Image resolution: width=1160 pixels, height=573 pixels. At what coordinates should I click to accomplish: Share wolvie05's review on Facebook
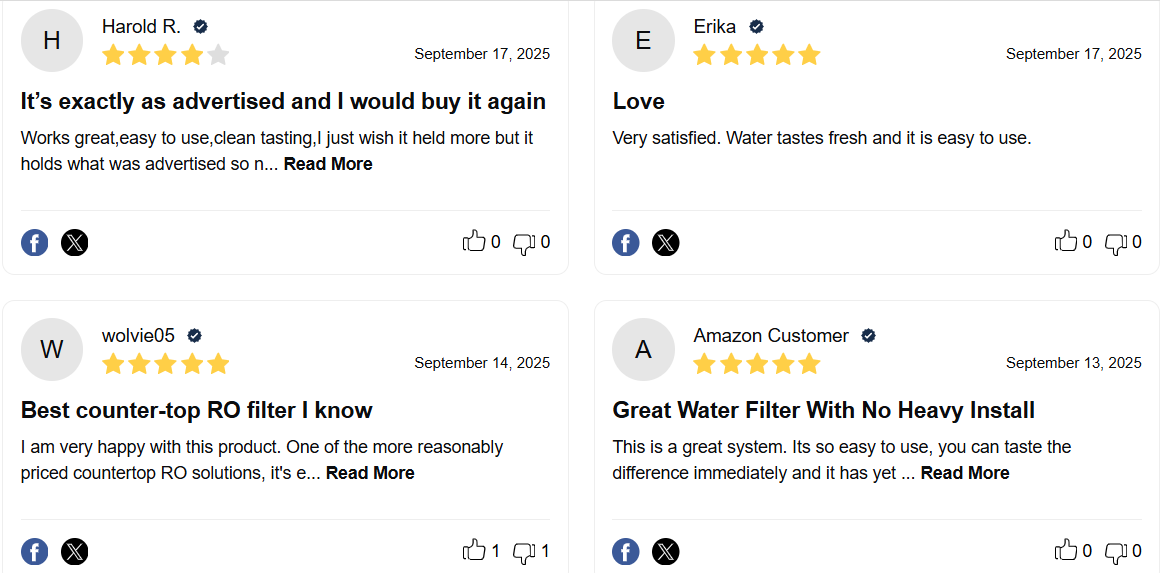pos(35,551)
